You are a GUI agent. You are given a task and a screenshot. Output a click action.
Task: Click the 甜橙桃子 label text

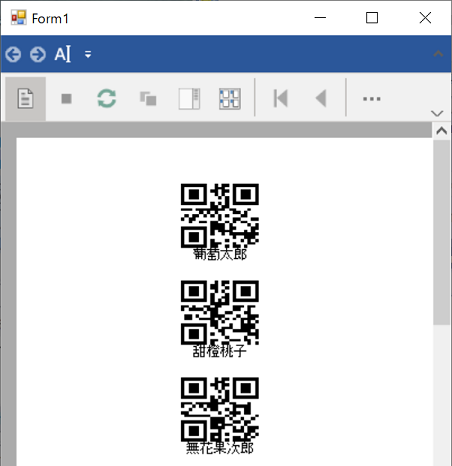(220, 351)
